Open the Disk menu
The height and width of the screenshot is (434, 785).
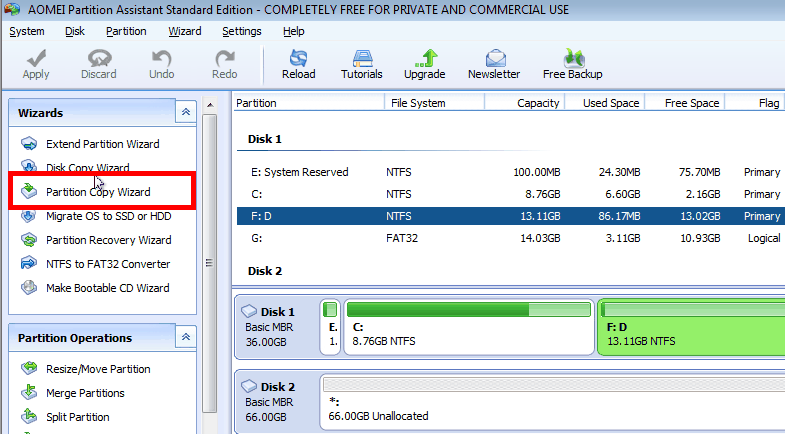click(75, 32)
